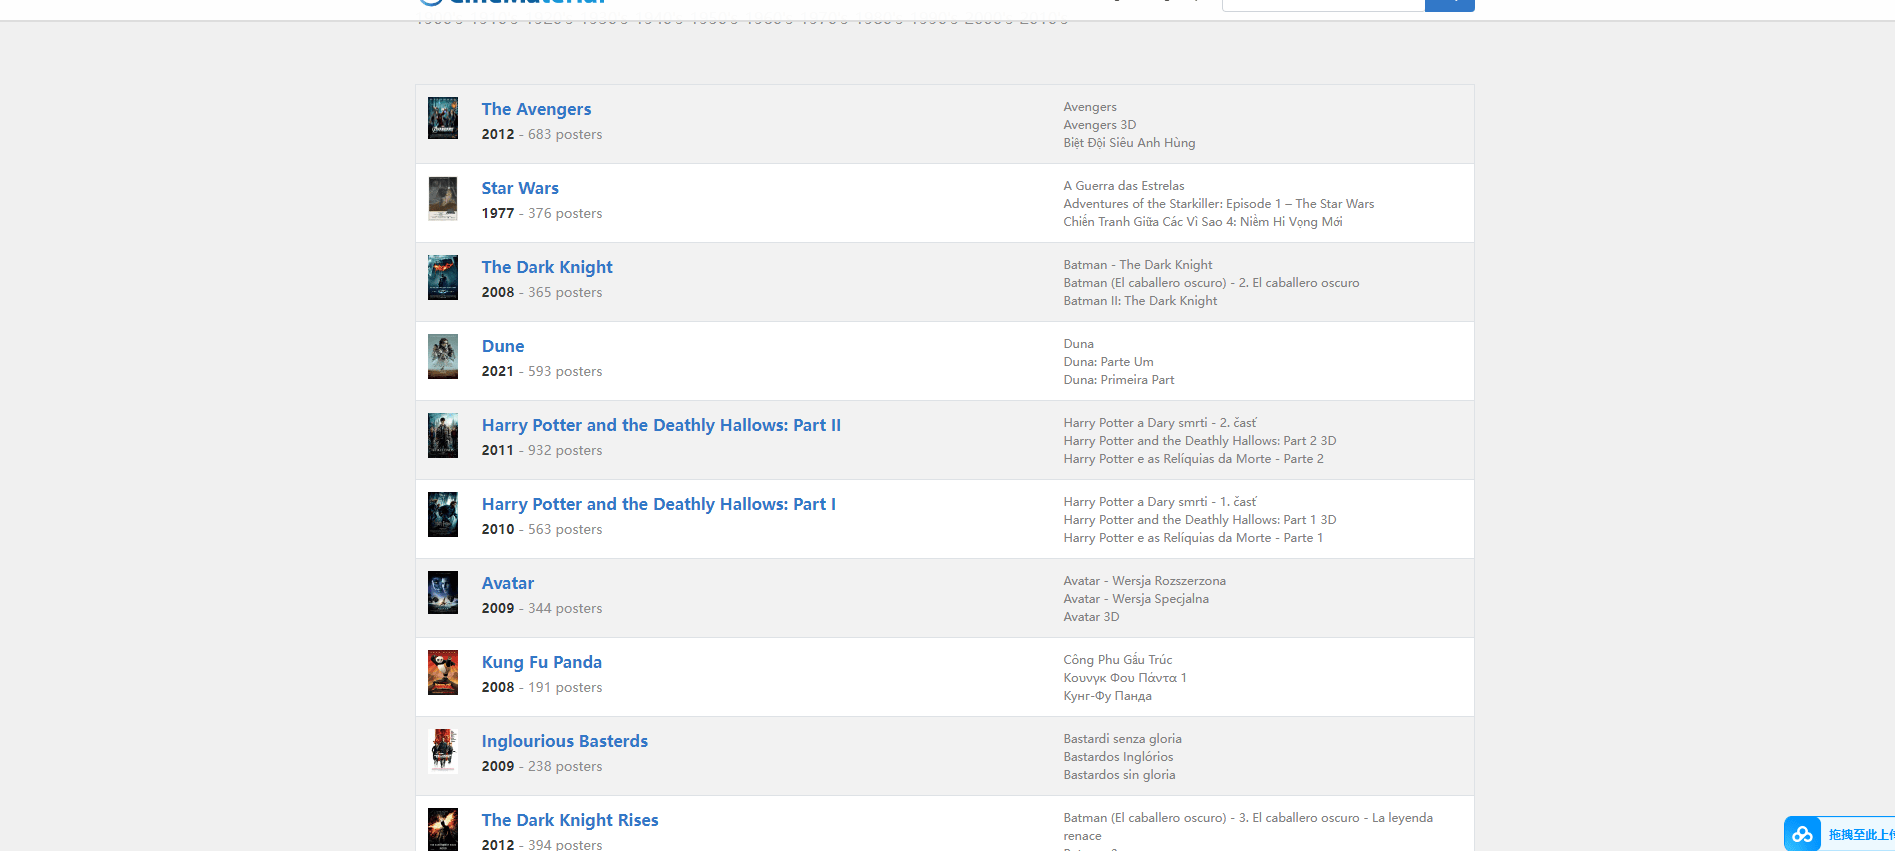Select alternate title "Duna: Parte Um"

pyautogui.click(x=1108, y=362)
